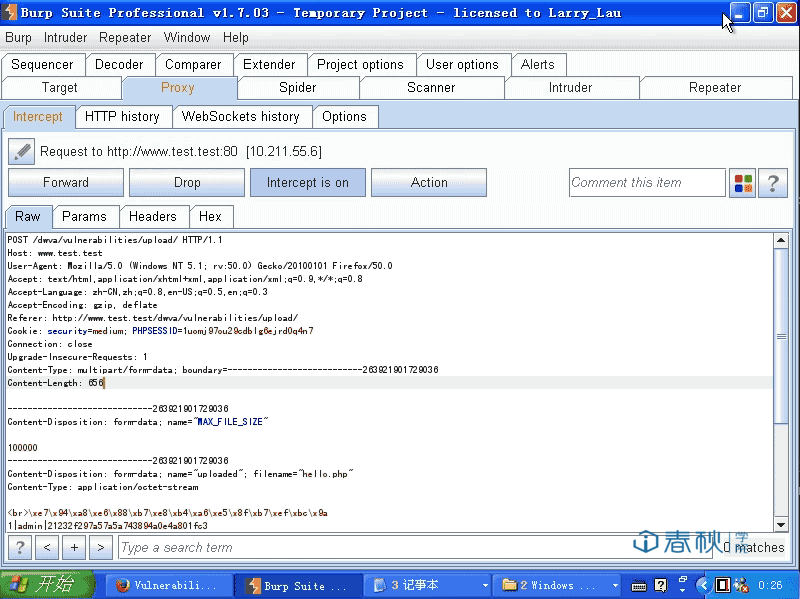The width and height of the screenshot is (800, 599).
Task: Open Firefox Vulnerability window from taskbar
Action: (x=165, y=585)
